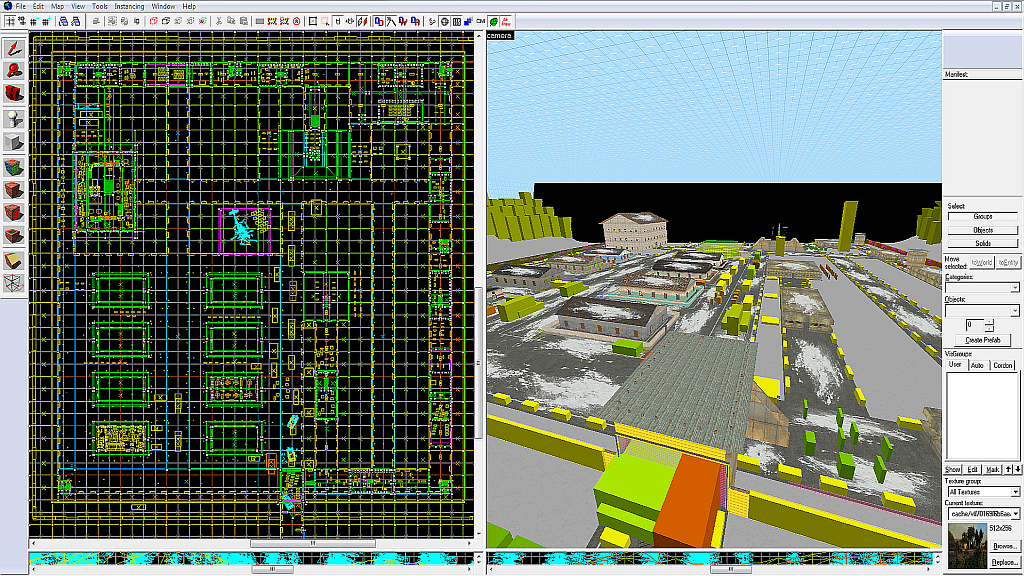Toggle face alignment mode icon
The image size is (1024, 576).
[362, 22]
